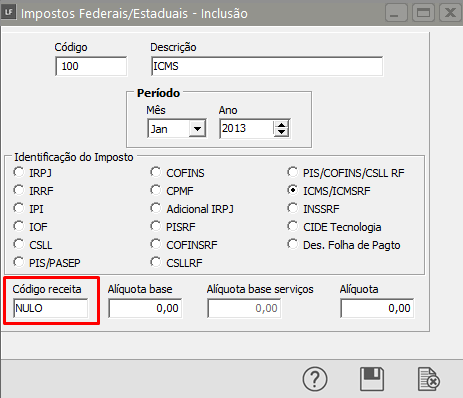Cancel with the document X icon
This screenshot has width=463, height=398.
click(429, 379)
